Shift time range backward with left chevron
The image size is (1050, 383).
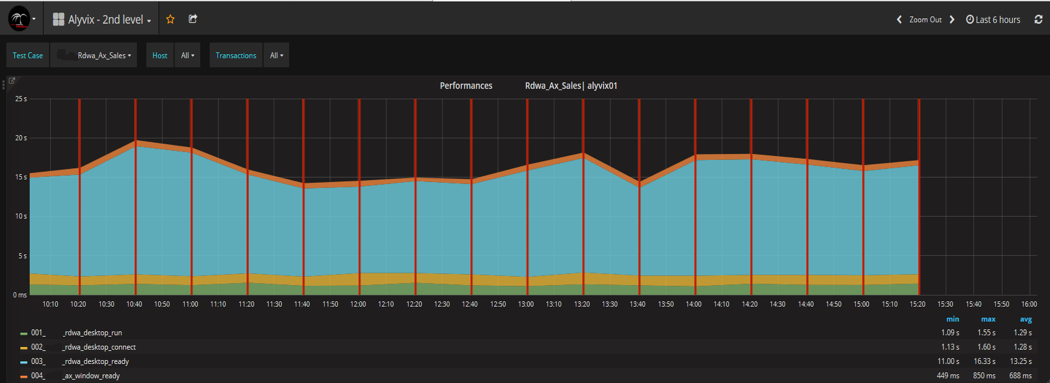point(899,20)
